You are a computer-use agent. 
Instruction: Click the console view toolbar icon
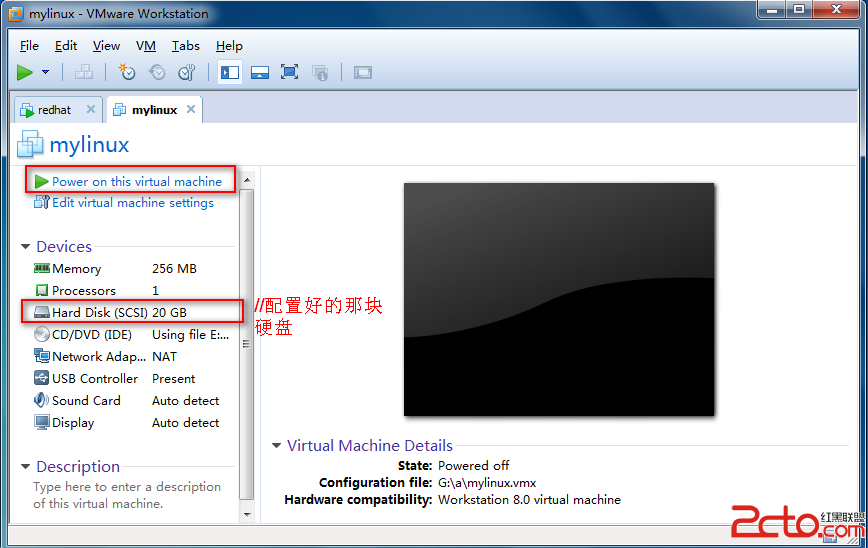point(363,73)
